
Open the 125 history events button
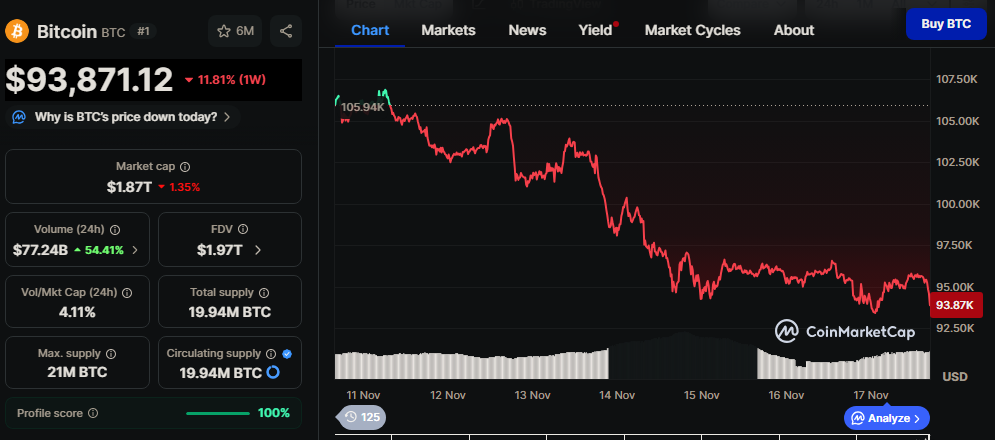pos(361,417)
